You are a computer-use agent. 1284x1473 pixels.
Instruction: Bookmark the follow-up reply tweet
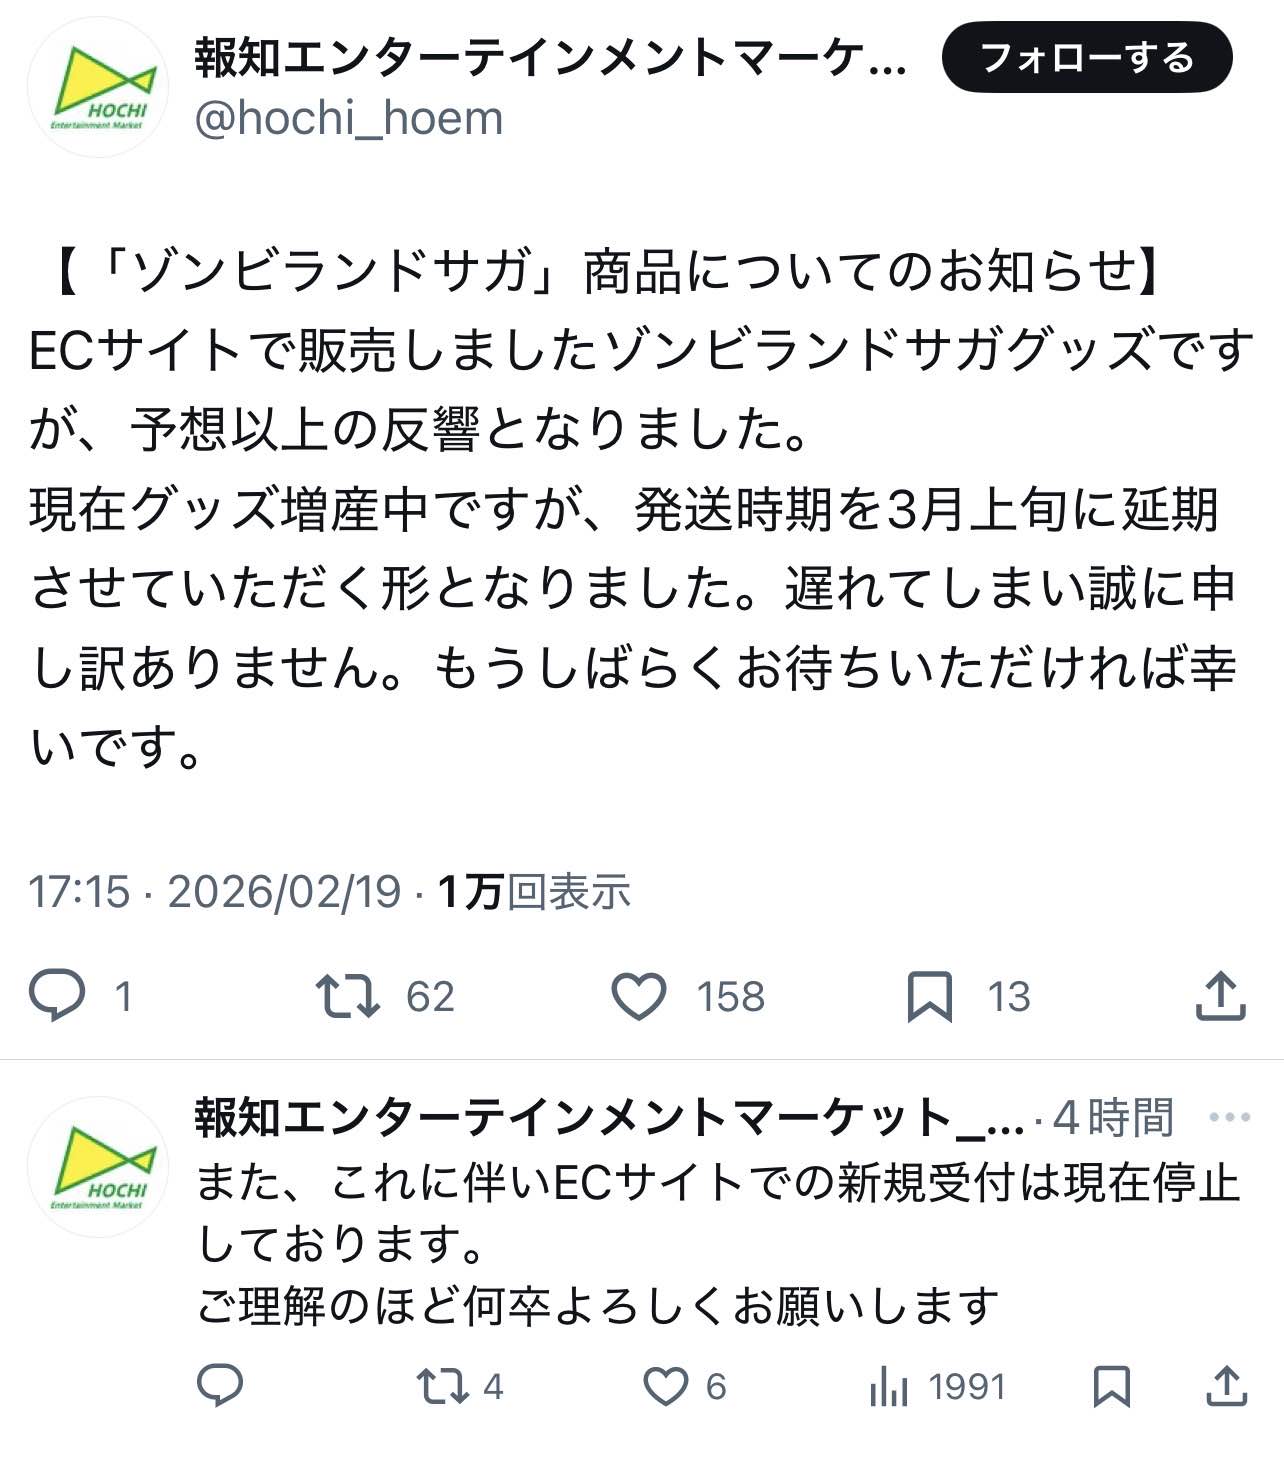tap(1112, 1386)
